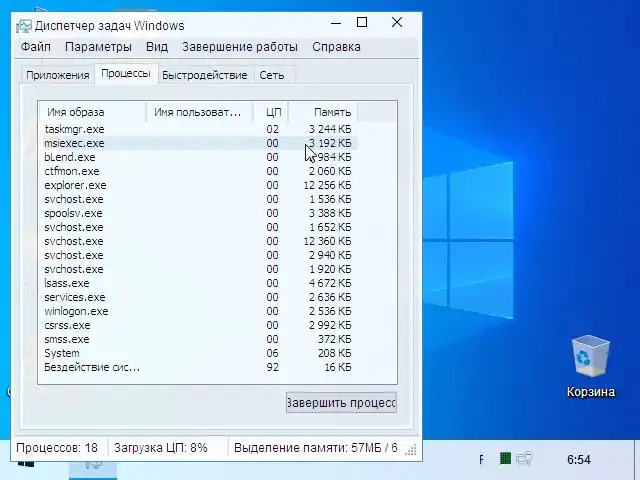
Task: Select the csrss.exe process row
Action: pos(198,325)
